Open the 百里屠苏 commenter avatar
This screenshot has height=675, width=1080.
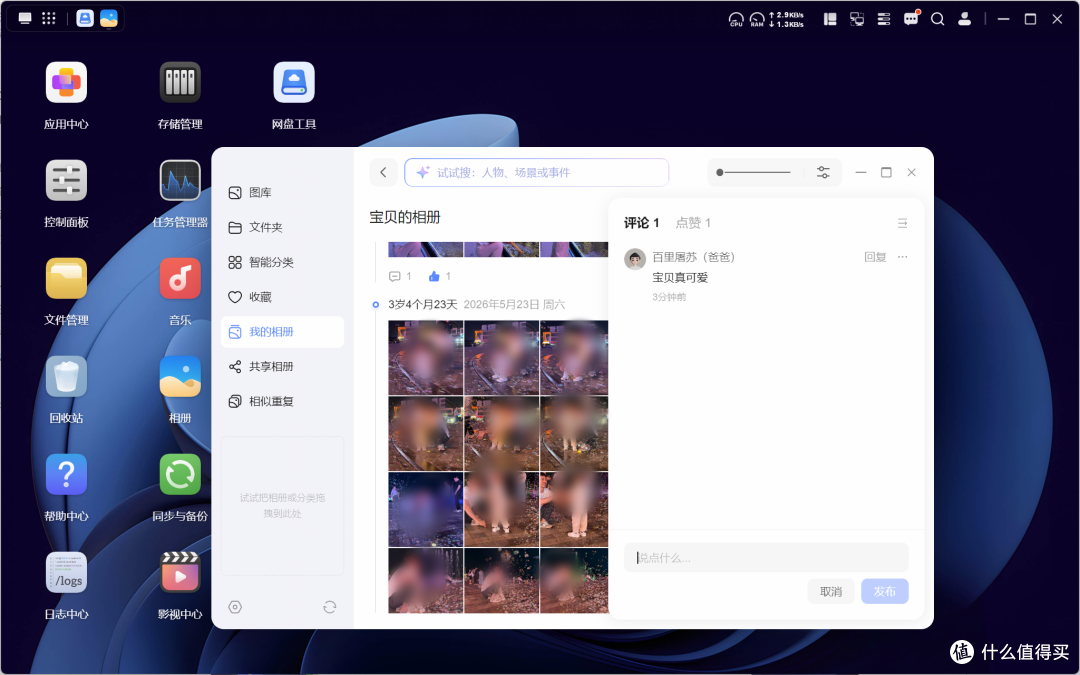click(634, 259)
